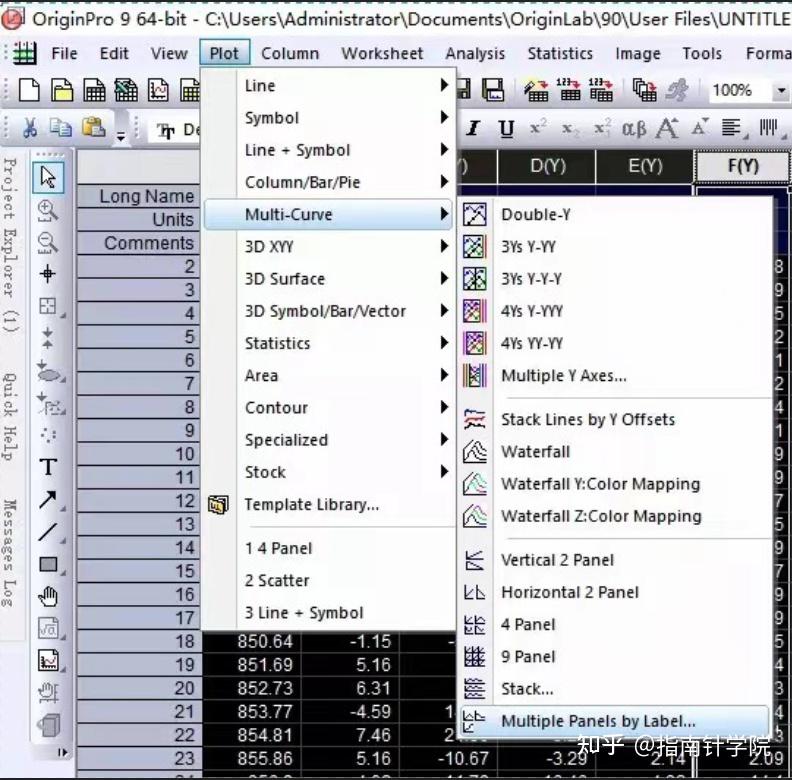Apply superscript formatting
The width and height of the screenshot is (792, 780).
coord(538,128)
